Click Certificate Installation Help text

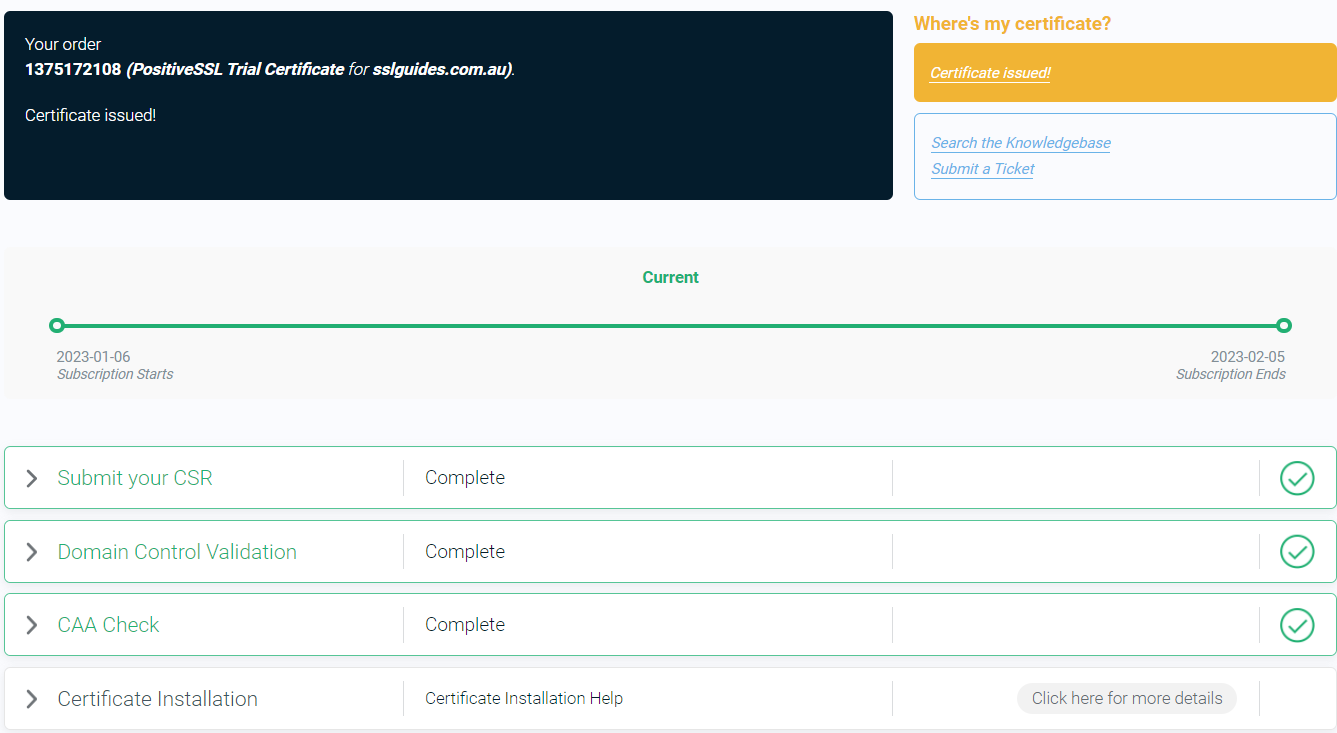tap(524, 698)
